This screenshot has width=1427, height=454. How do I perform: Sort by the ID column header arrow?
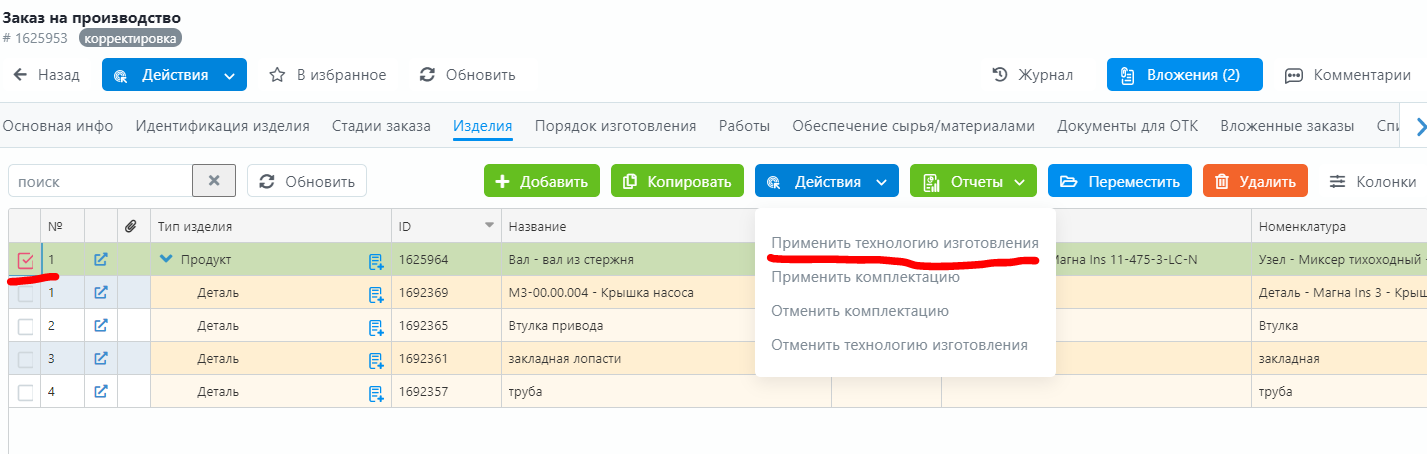point(489,227)
